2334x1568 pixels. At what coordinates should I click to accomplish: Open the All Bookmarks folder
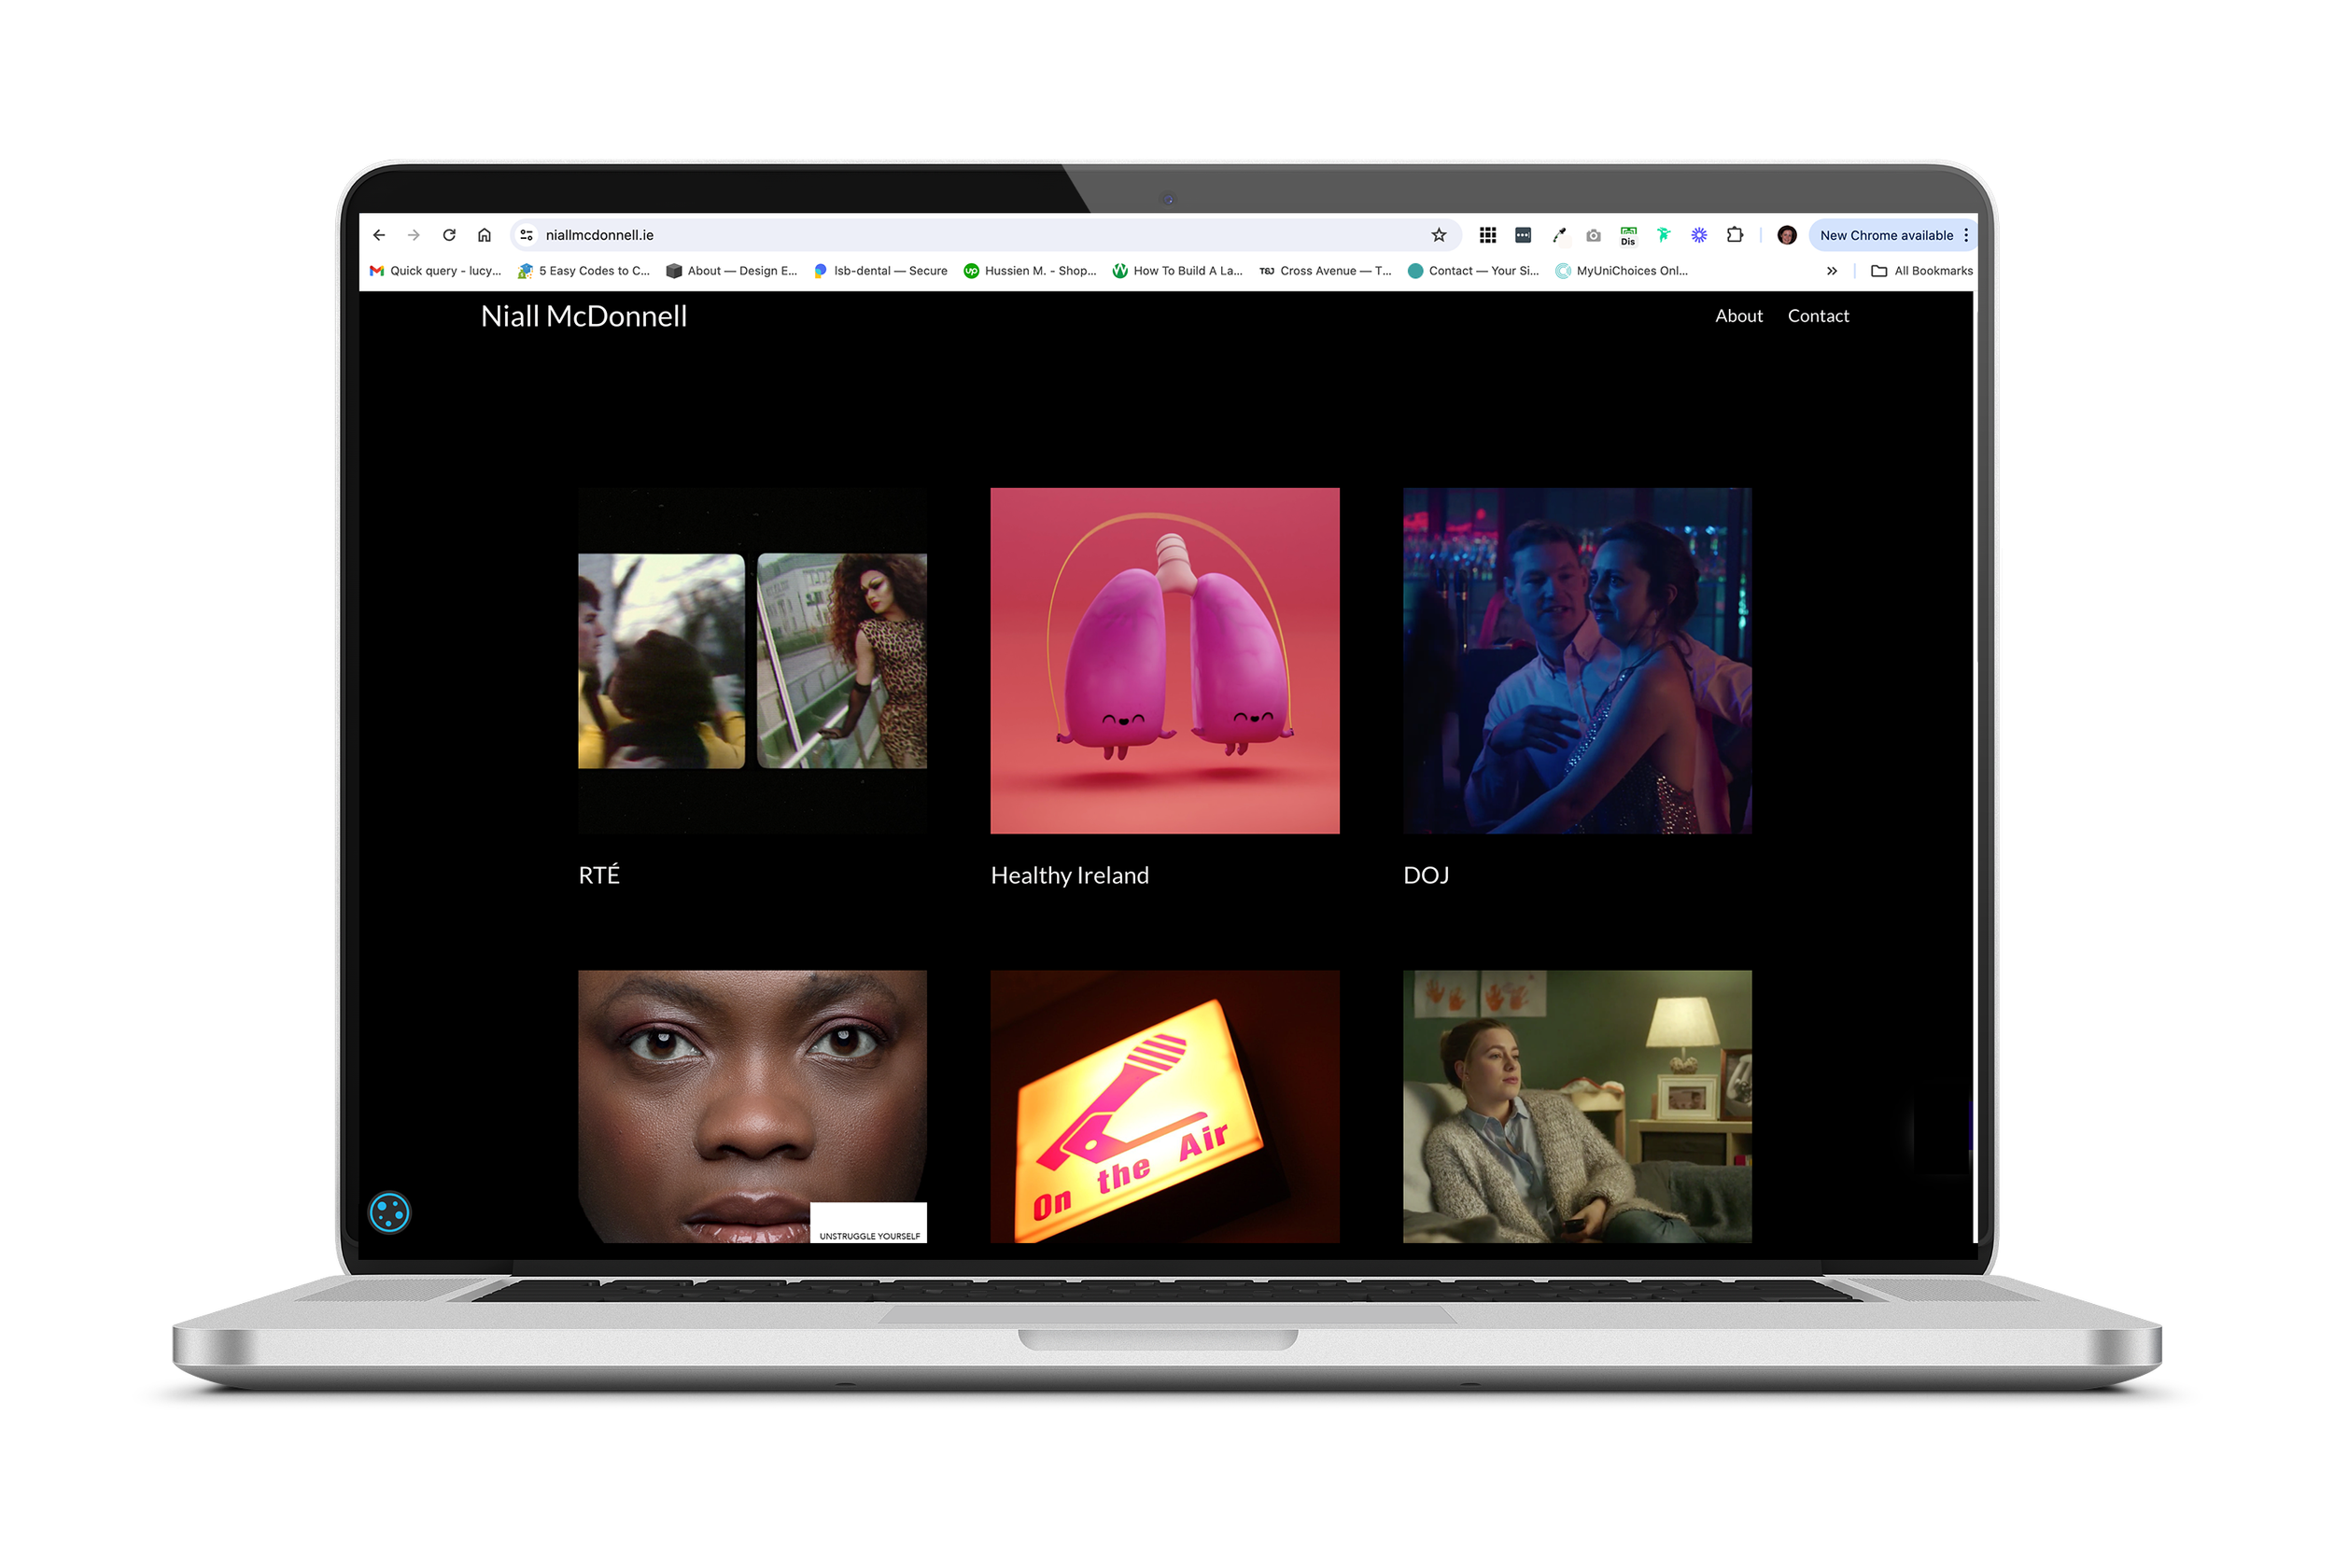click(1921, 271)
